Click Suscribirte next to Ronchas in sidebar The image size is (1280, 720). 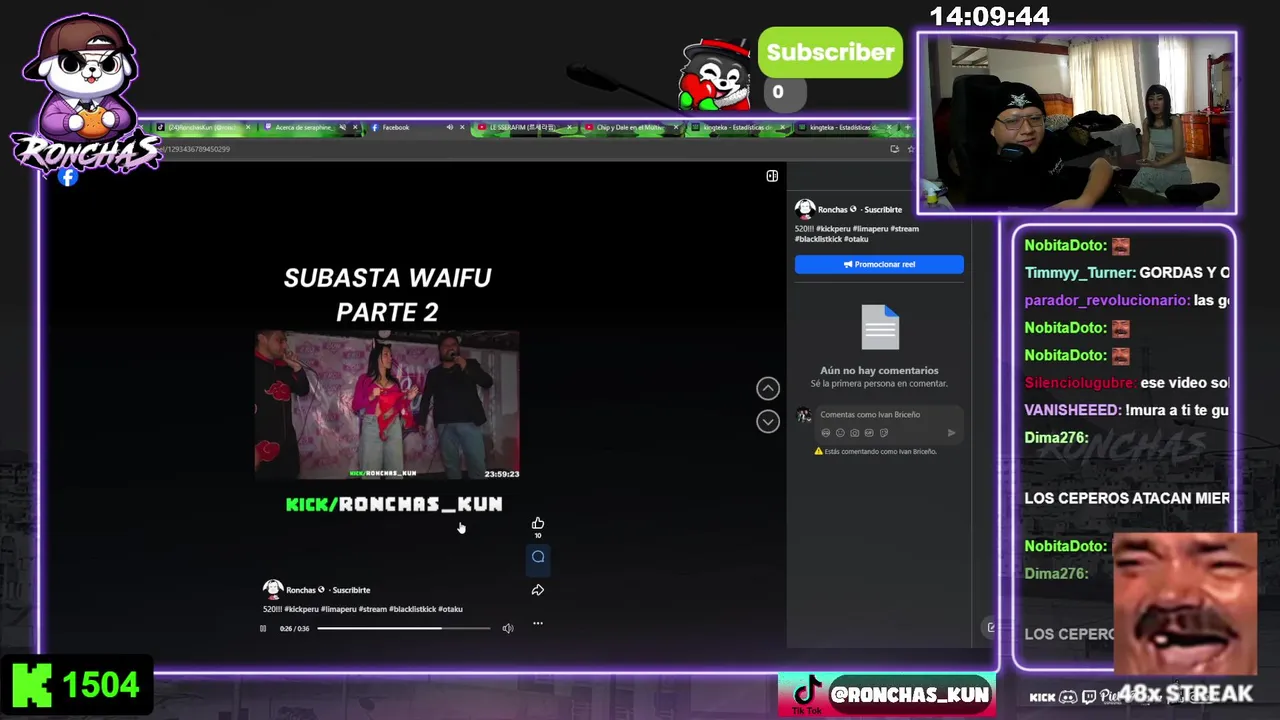point(883,209)
